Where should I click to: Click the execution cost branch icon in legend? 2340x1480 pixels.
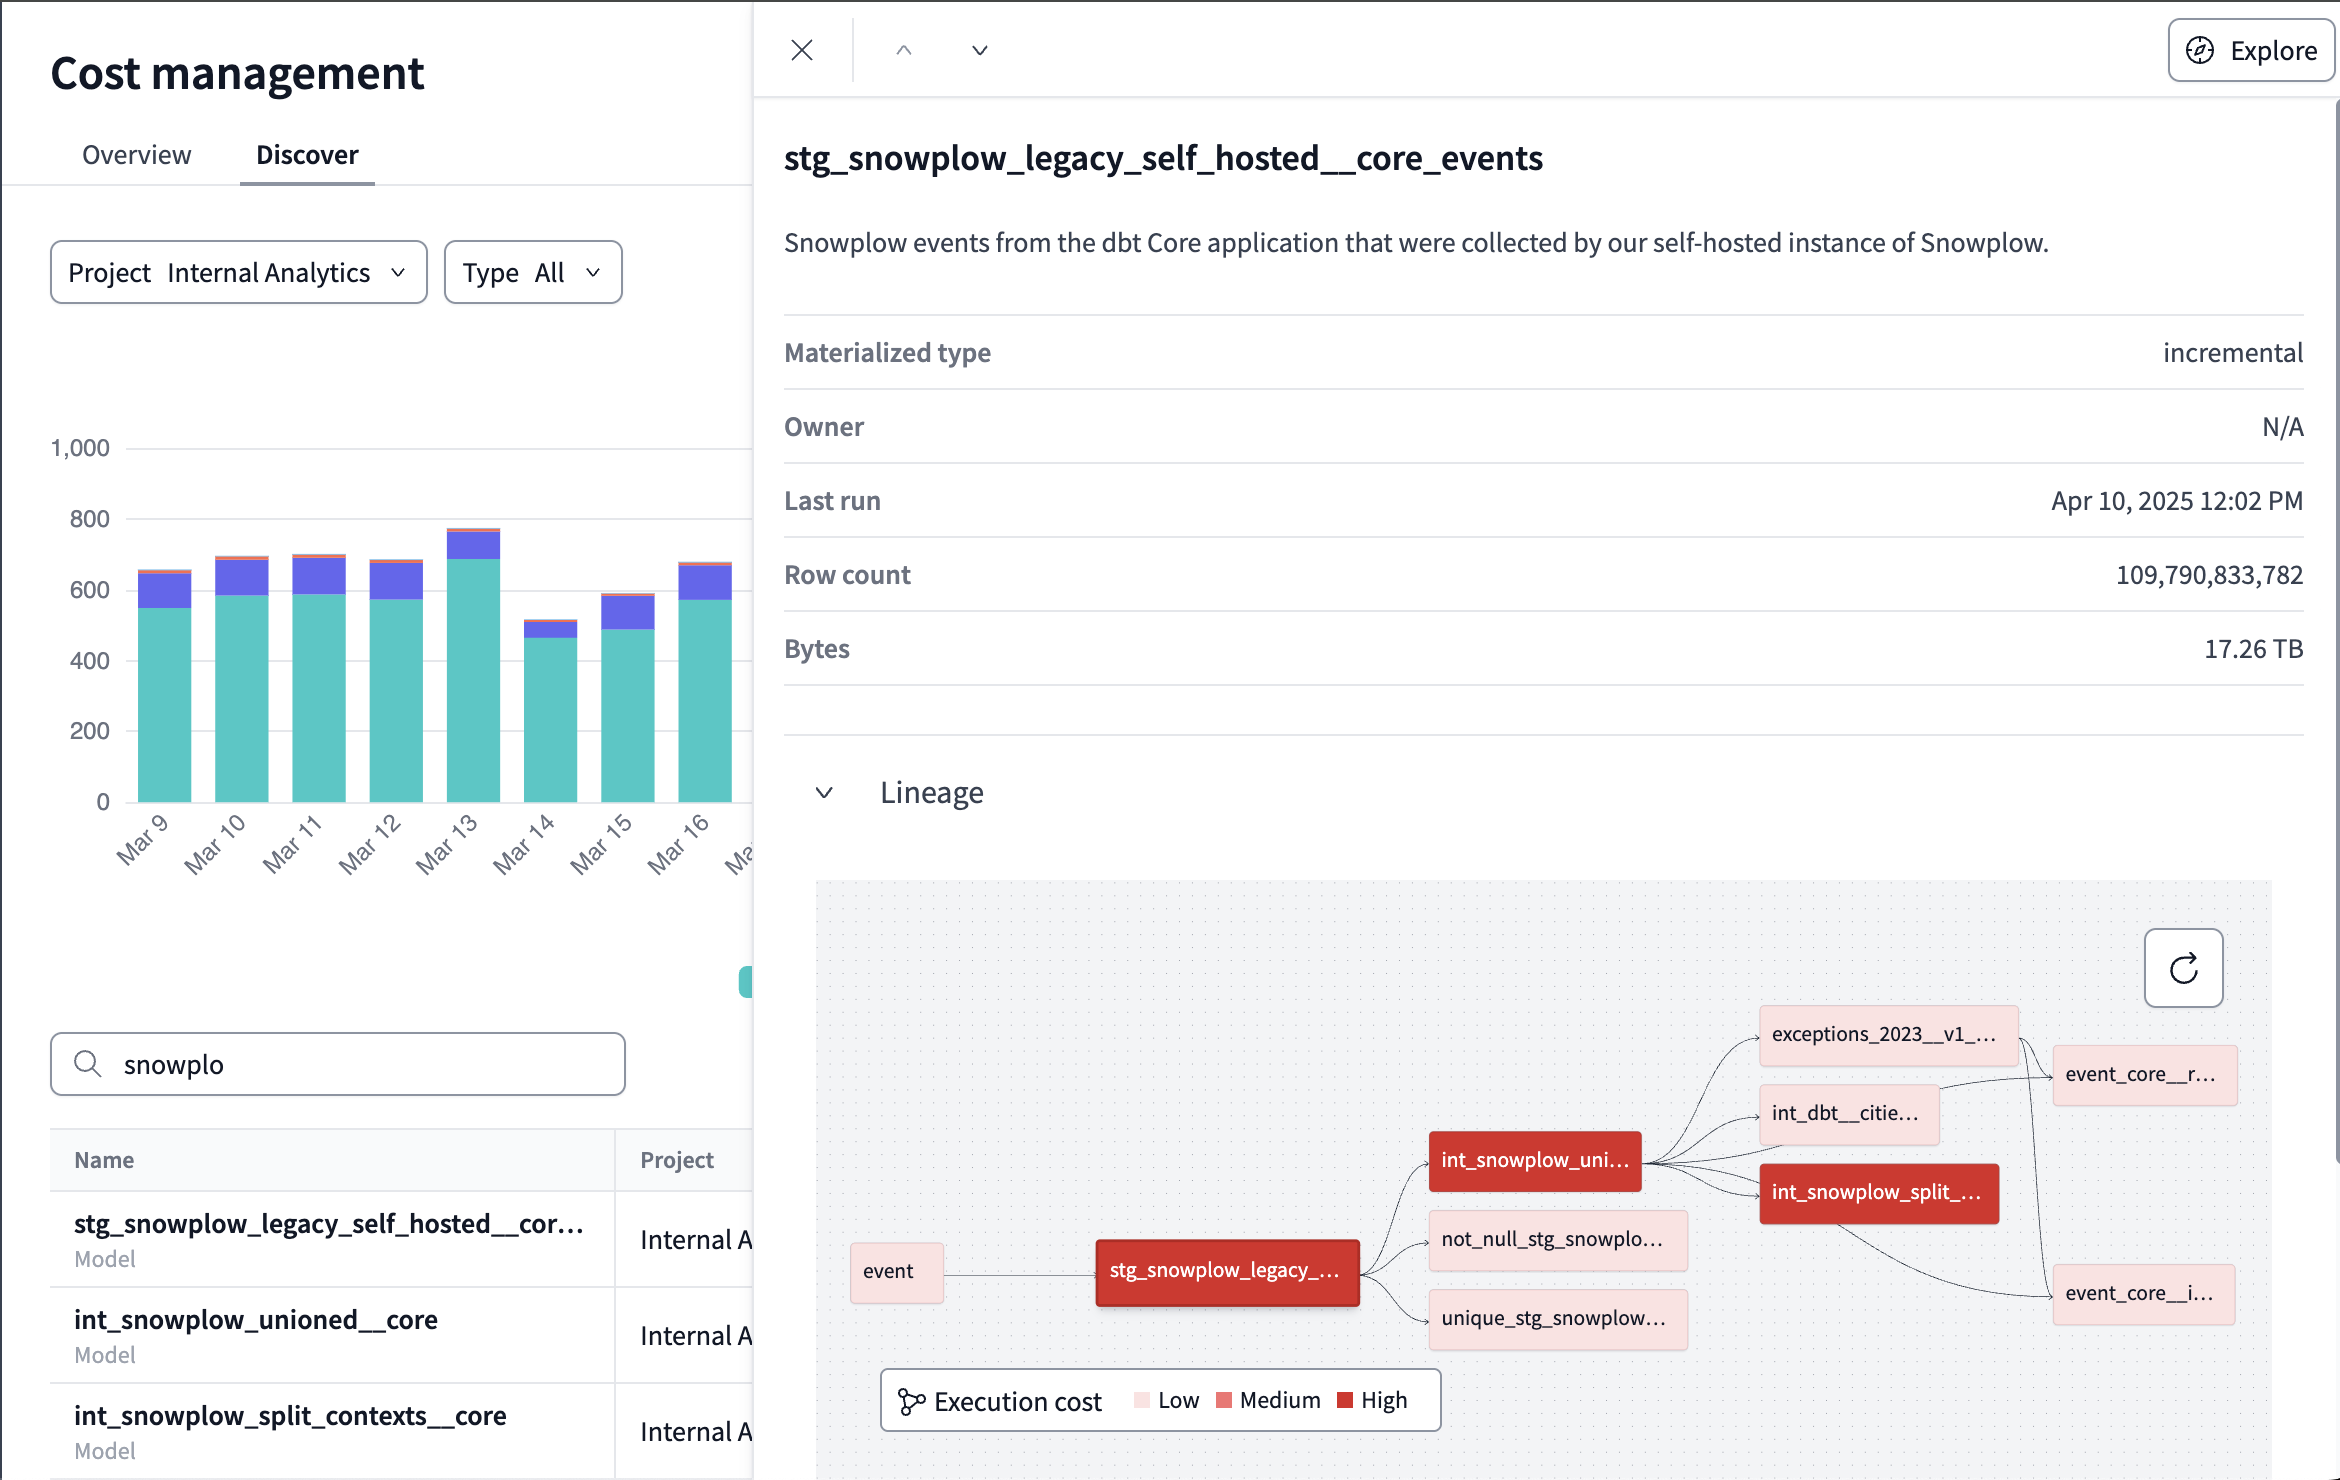[x=910, y=1400]
